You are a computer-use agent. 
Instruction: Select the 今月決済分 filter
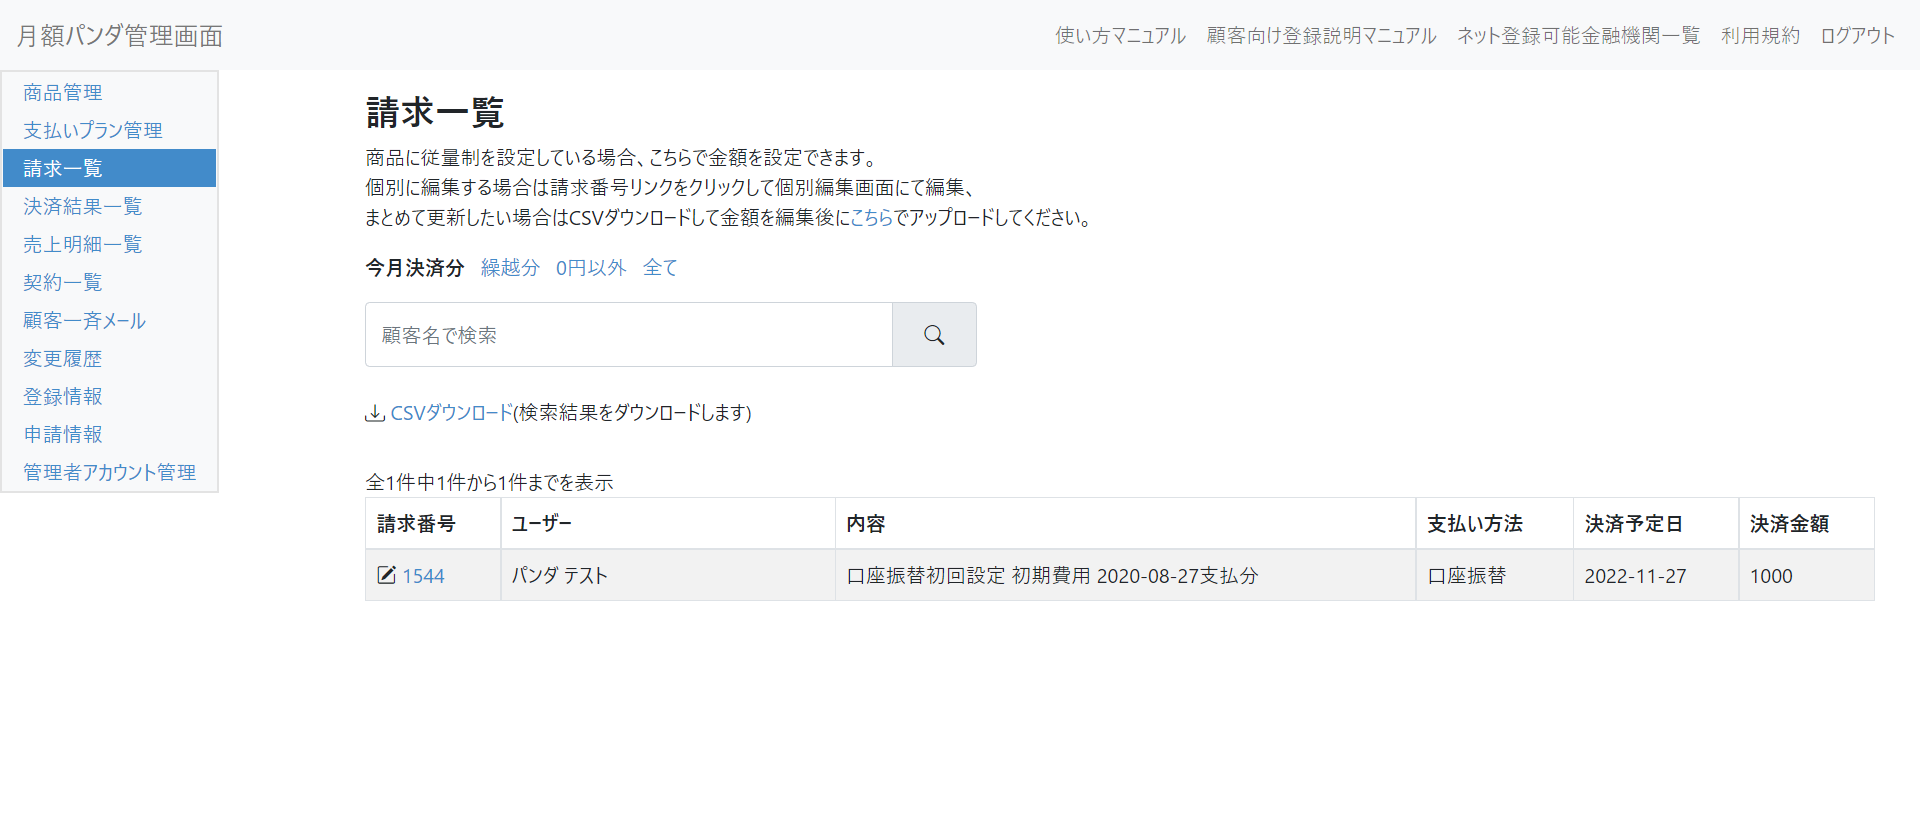point(415,268)
